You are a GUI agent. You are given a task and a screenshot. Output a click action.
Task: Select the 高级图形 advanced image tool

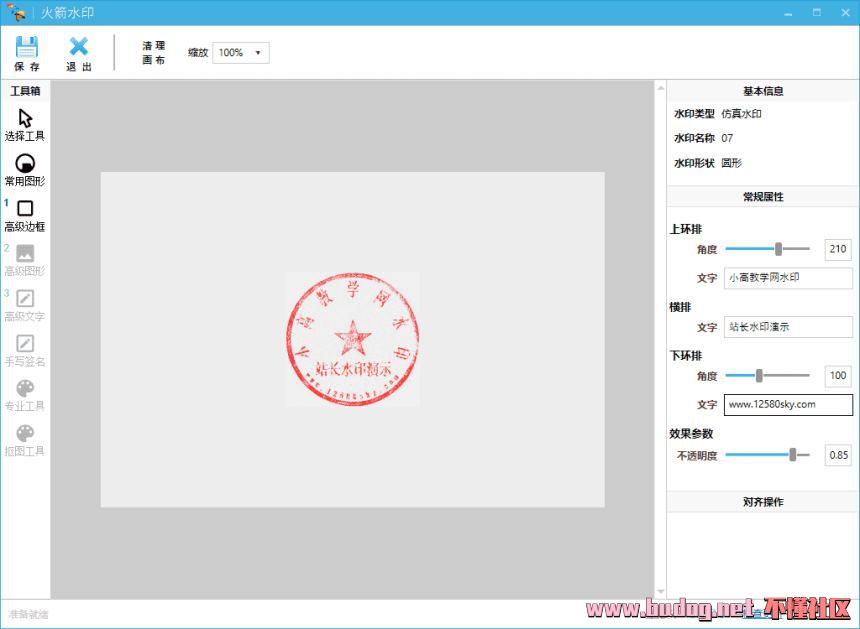coord(25,253)
